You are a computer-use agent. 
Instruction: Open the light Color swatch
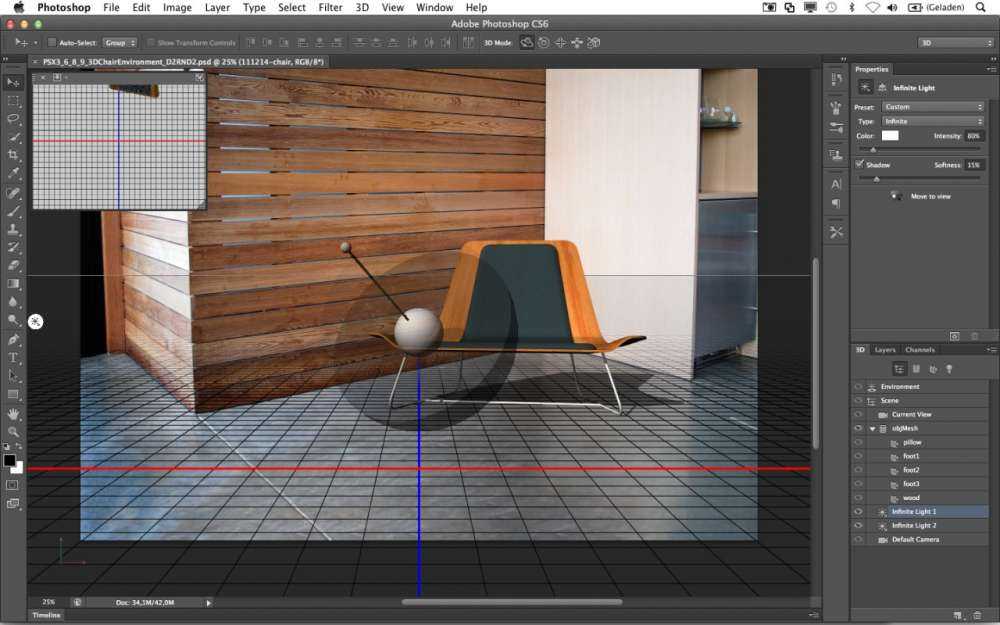click(889, 135)
